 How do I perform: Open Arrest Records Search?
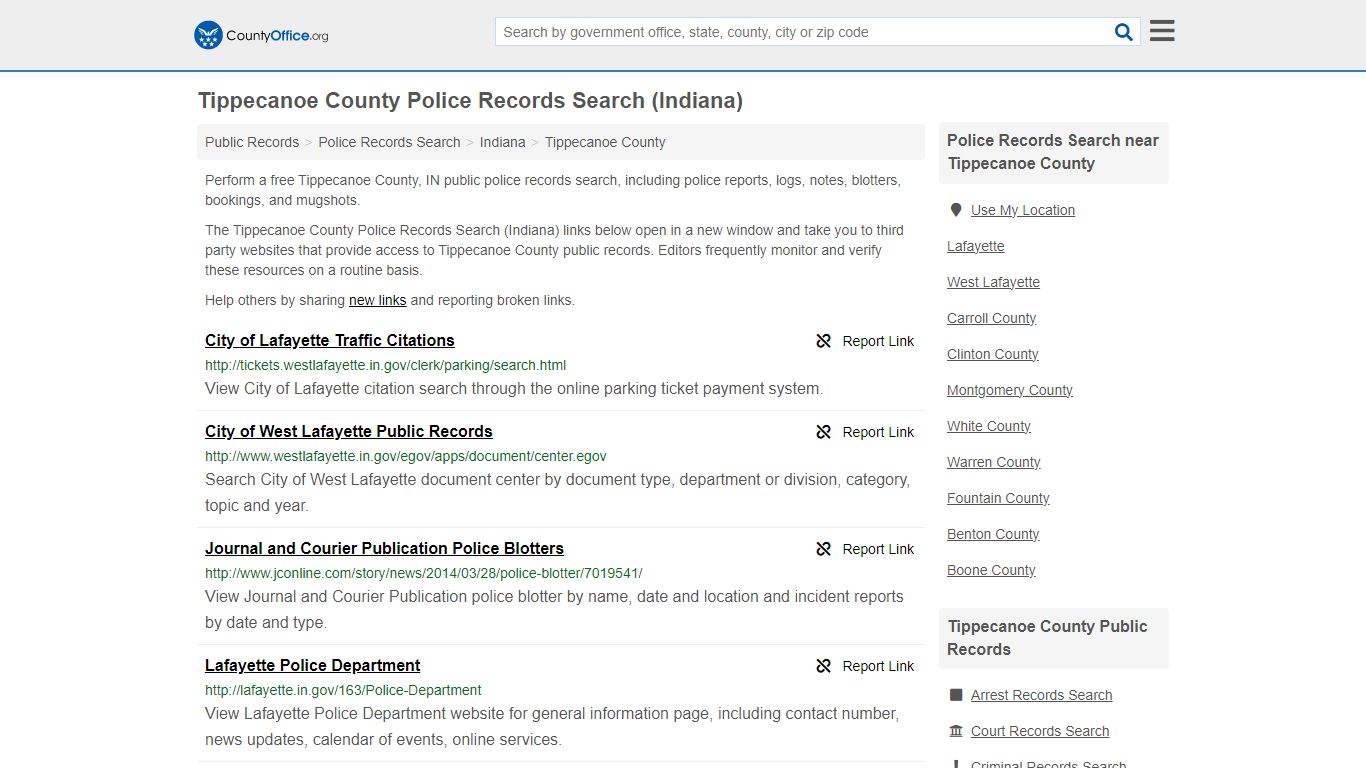pyautogui.click(x=1041, y=695)
